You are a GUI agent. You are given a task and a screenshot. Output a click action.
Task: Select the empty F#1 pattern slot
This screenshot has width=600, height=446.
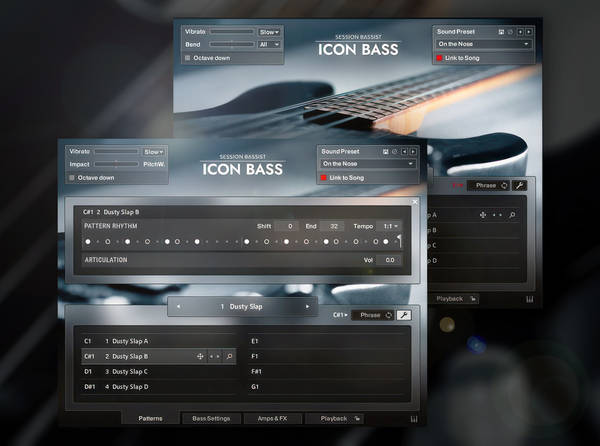(x=326, y=372)
